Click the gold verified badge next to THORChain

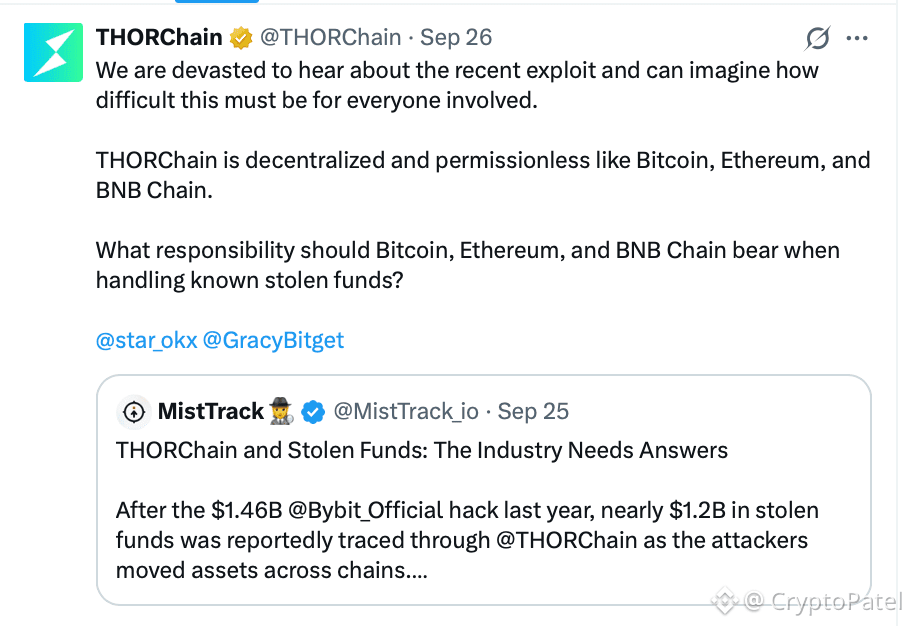pos(241,38)
